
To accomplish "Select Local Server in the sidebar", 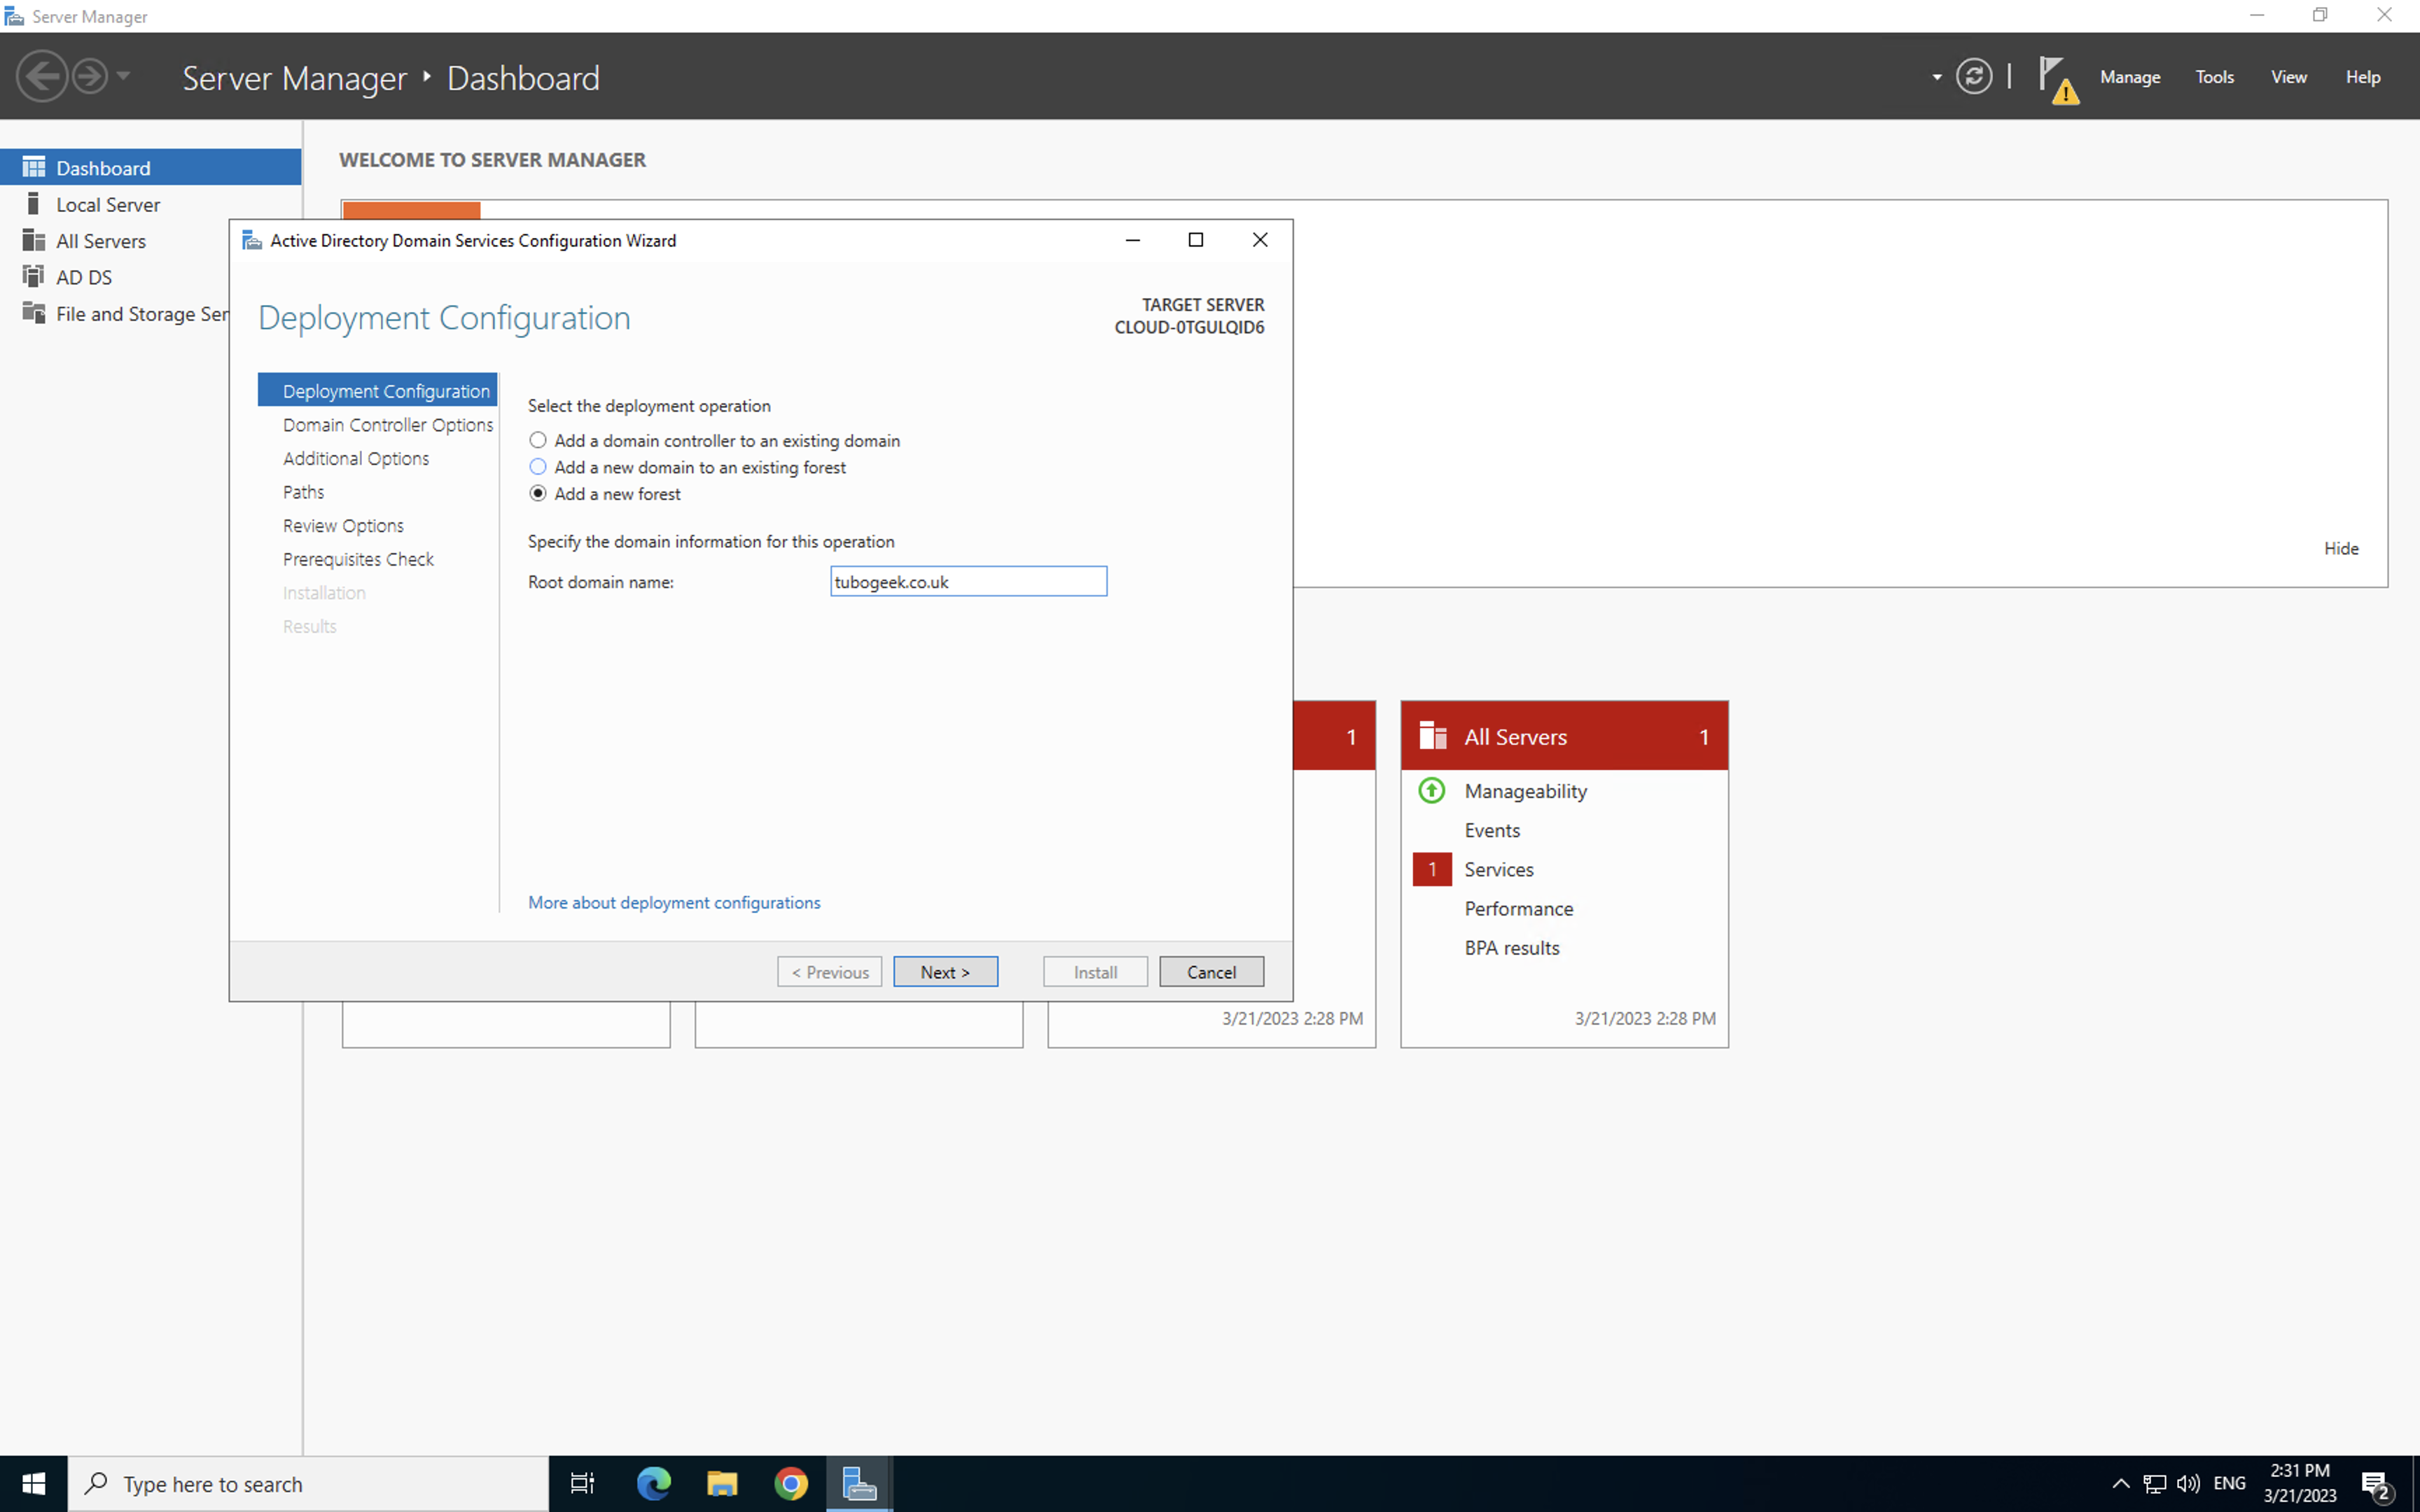I will tap(150, 204).
